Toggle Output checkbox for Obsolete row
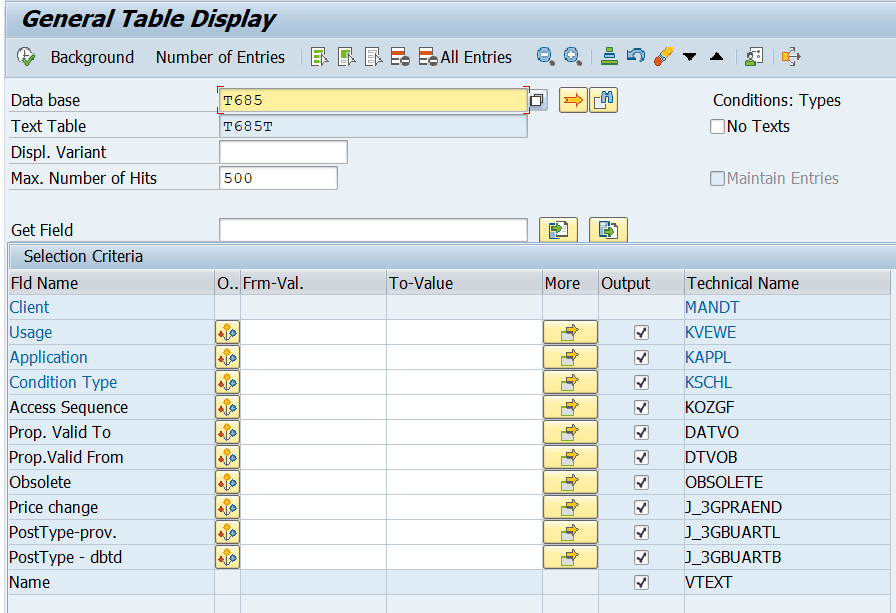 click(641, 483)
